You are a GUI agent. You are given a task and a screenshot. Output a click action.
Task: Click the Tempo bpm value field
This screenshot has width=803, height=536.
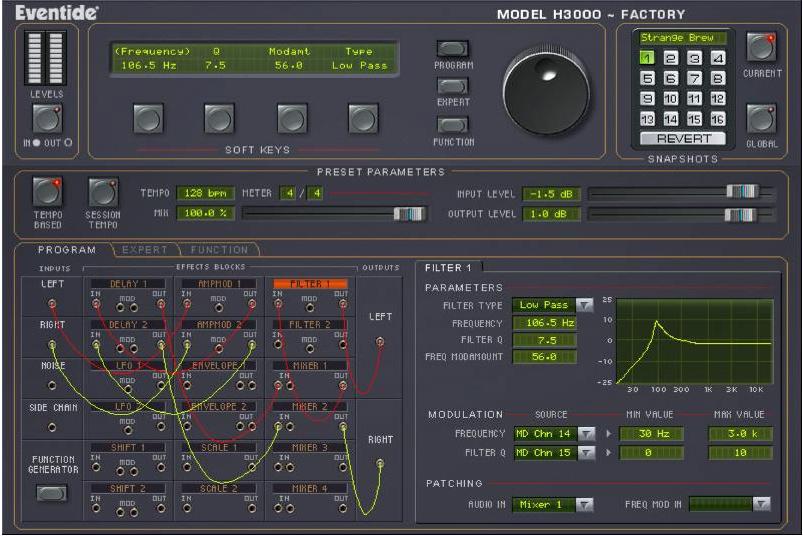[x=204, y=192]
